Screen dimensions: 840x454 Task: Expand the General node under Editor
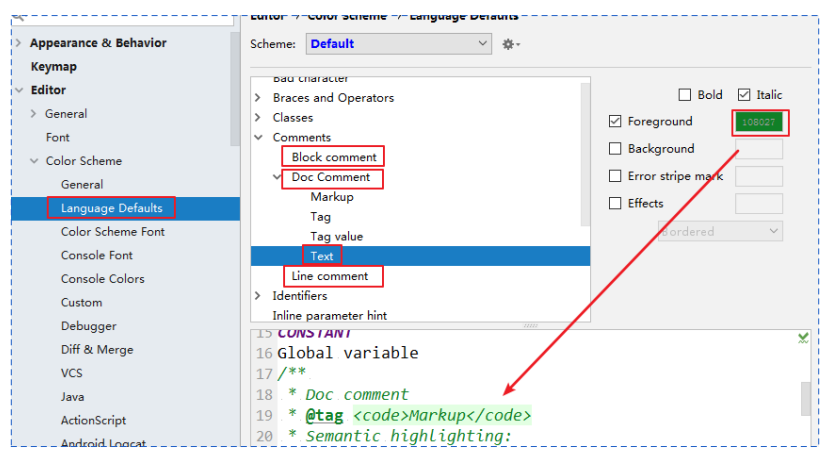pos(34,114)
